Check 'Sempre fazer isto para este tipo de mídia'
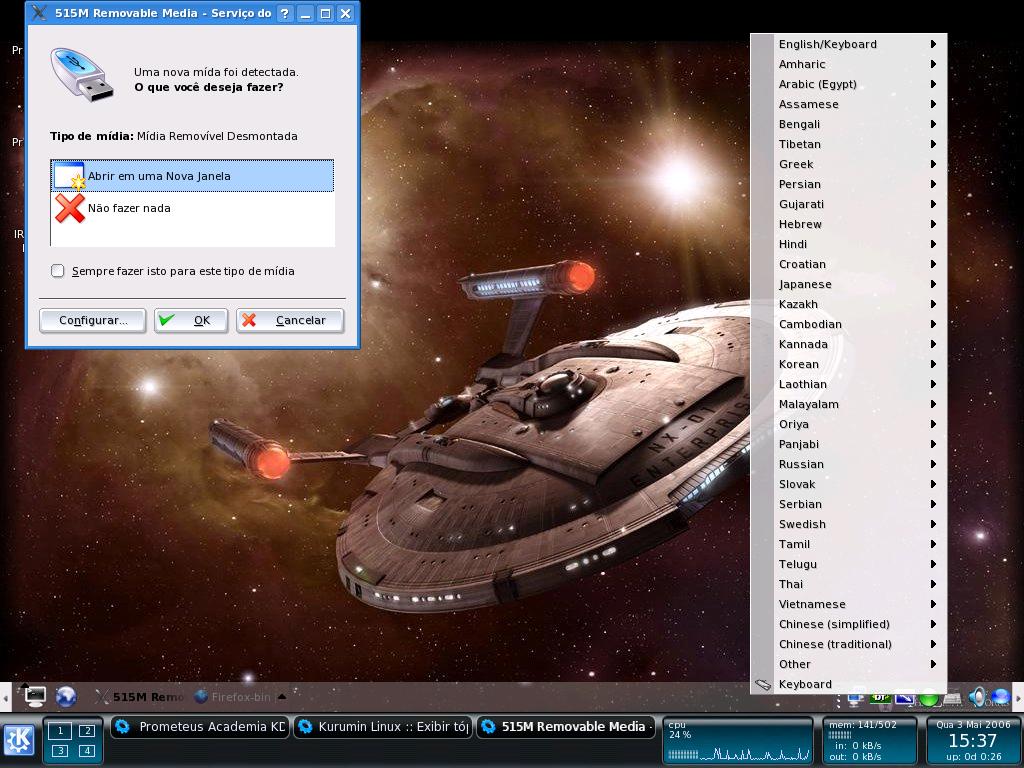Screen dimensions: 1024x768 (57, 271)
